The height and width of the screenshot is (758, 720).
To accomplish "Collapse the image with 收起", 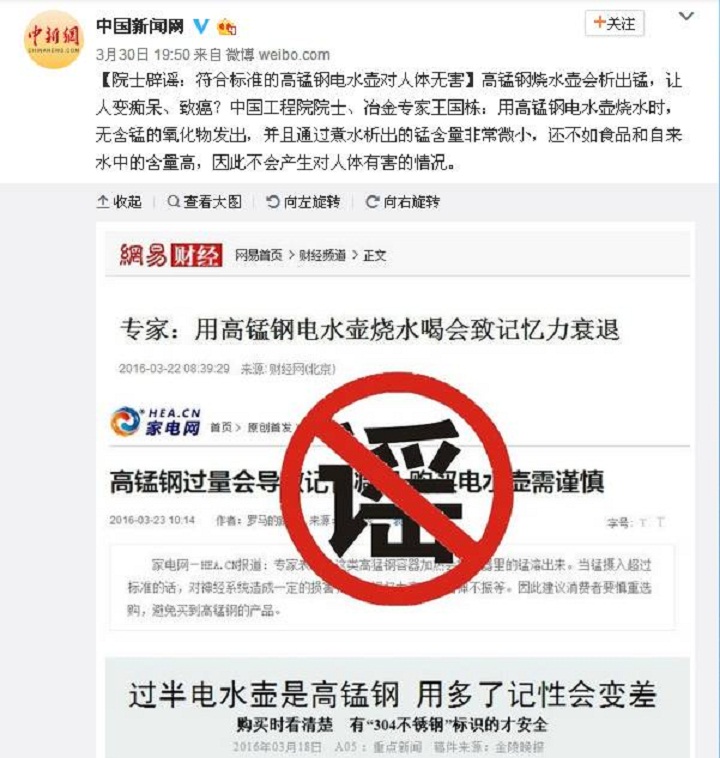I will point(119,202).
